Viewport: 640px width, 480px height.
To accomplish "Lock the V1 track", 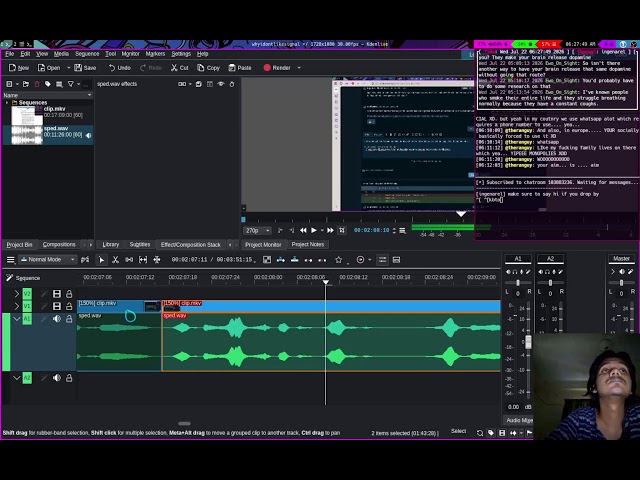I will 69,306.
